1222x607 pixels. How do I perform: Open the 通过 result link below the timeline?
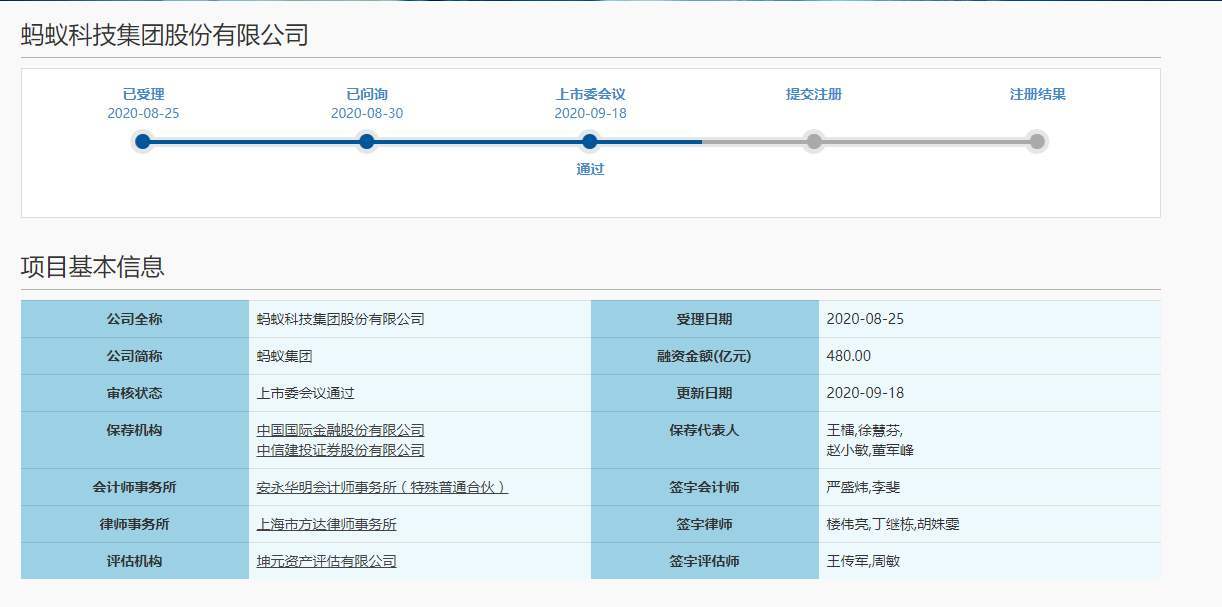pos(588,169)
